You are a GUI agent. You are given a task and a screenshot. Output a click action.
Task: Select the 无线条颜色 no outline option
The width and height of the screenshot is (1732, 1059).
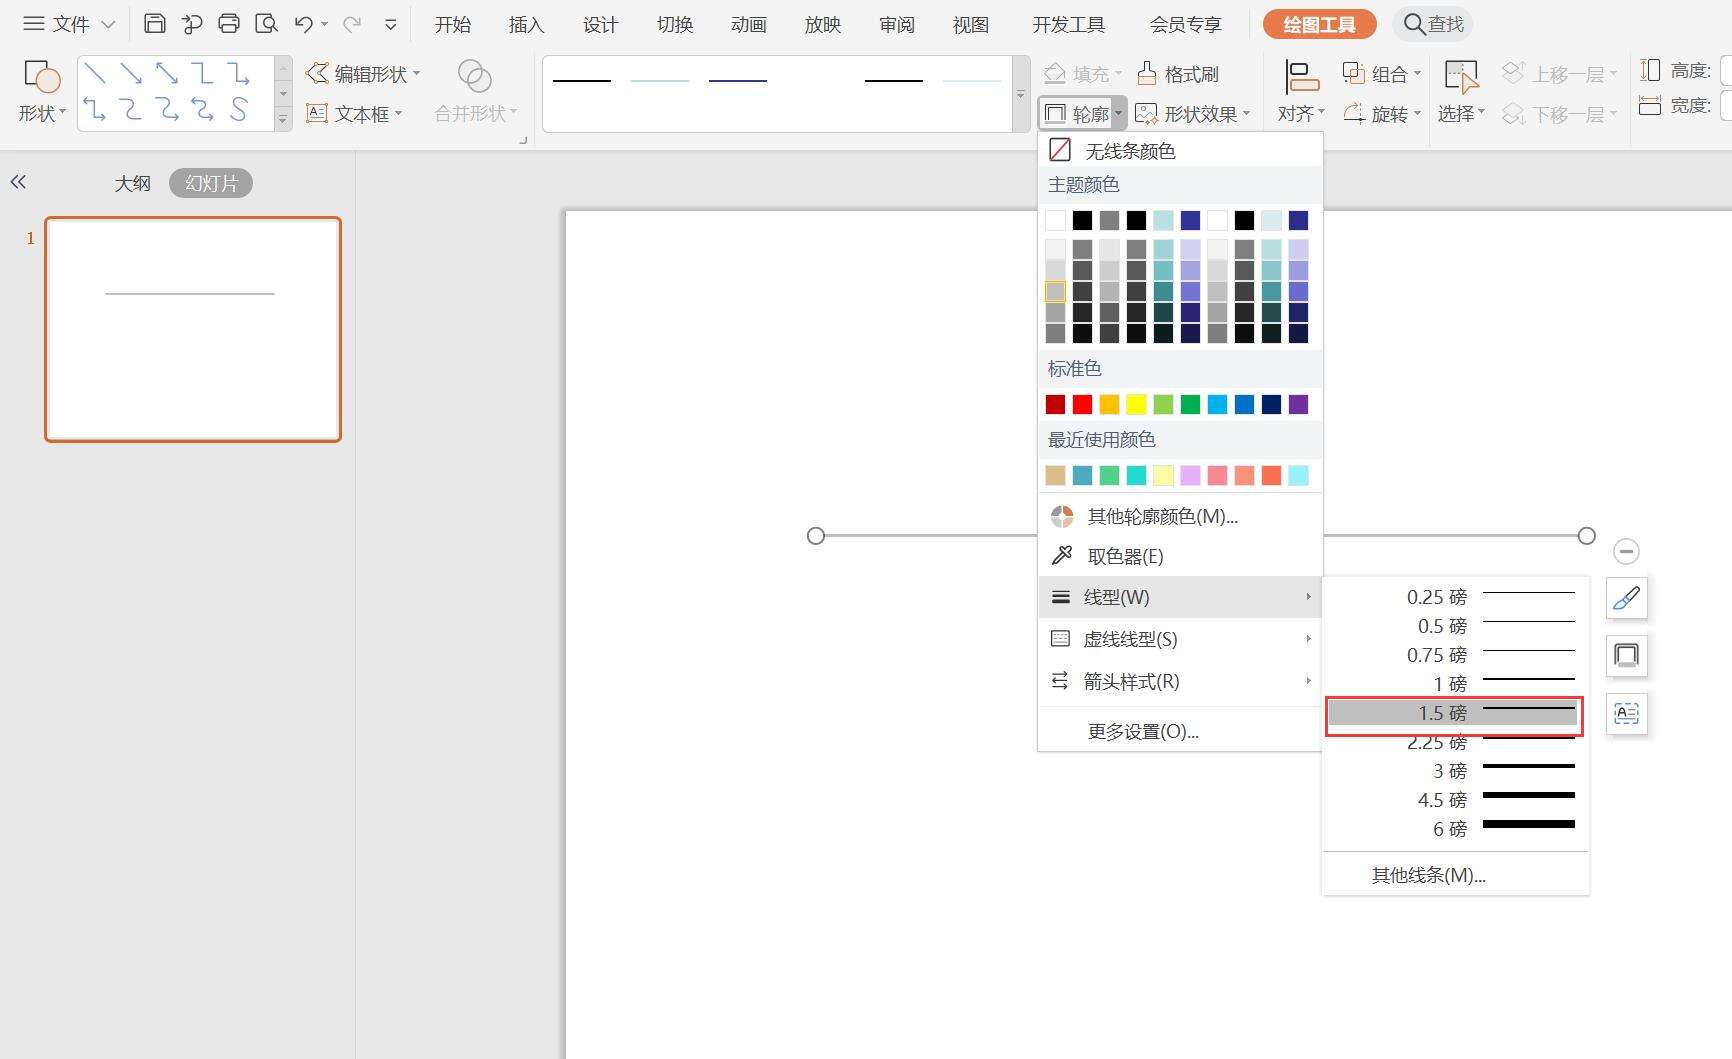click(x=1129, y=151)
